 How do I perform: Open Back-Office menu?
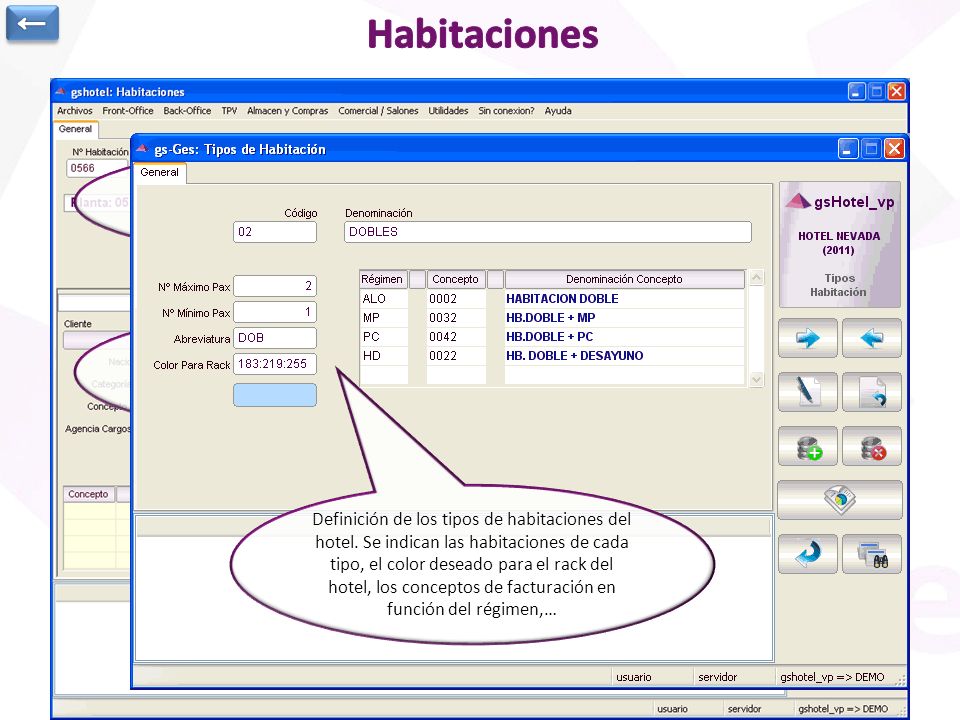[x=187, y=111]
